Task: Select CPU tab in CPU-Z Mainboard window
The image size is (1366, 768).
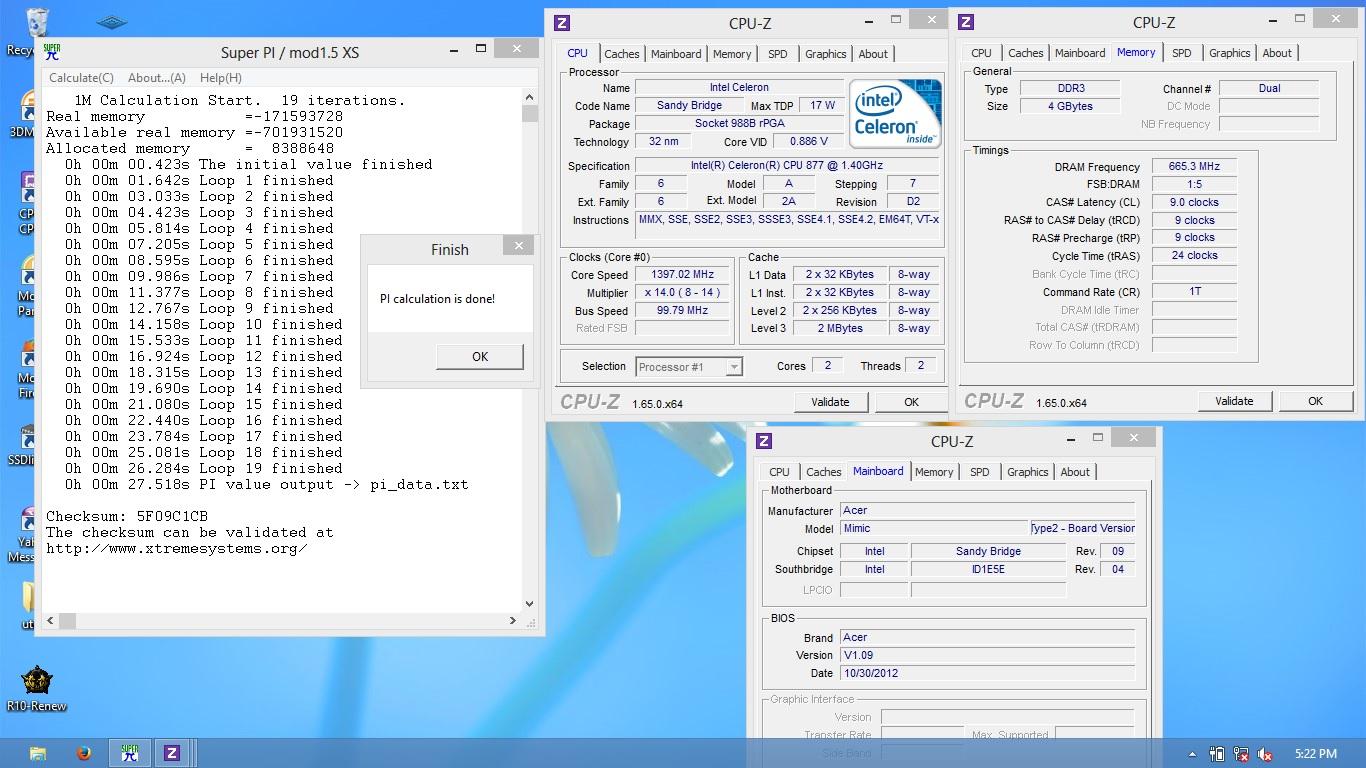Action: click(780, 472)
